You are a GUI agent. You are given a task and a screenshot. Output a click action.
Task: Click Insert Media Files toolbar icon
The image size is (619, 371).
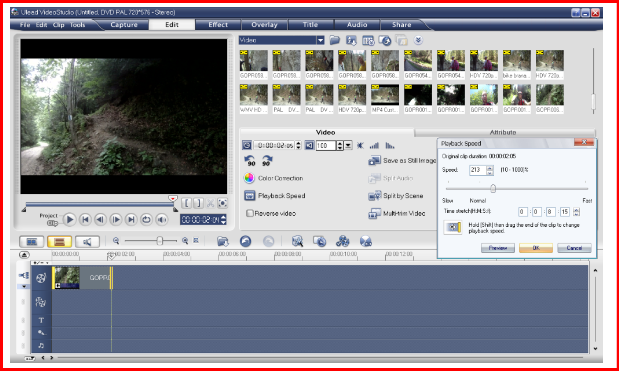coord(223,241)
